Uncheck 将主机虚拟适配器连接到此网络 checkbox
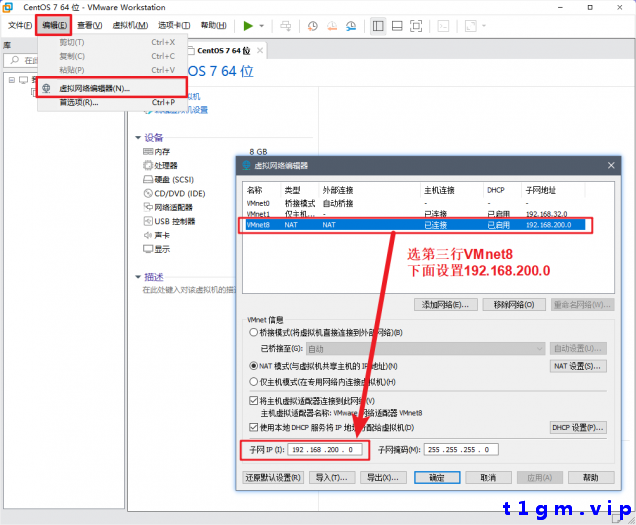Image resolution: width=636 pixels, height=525 pixels. [x=254, y=400]
